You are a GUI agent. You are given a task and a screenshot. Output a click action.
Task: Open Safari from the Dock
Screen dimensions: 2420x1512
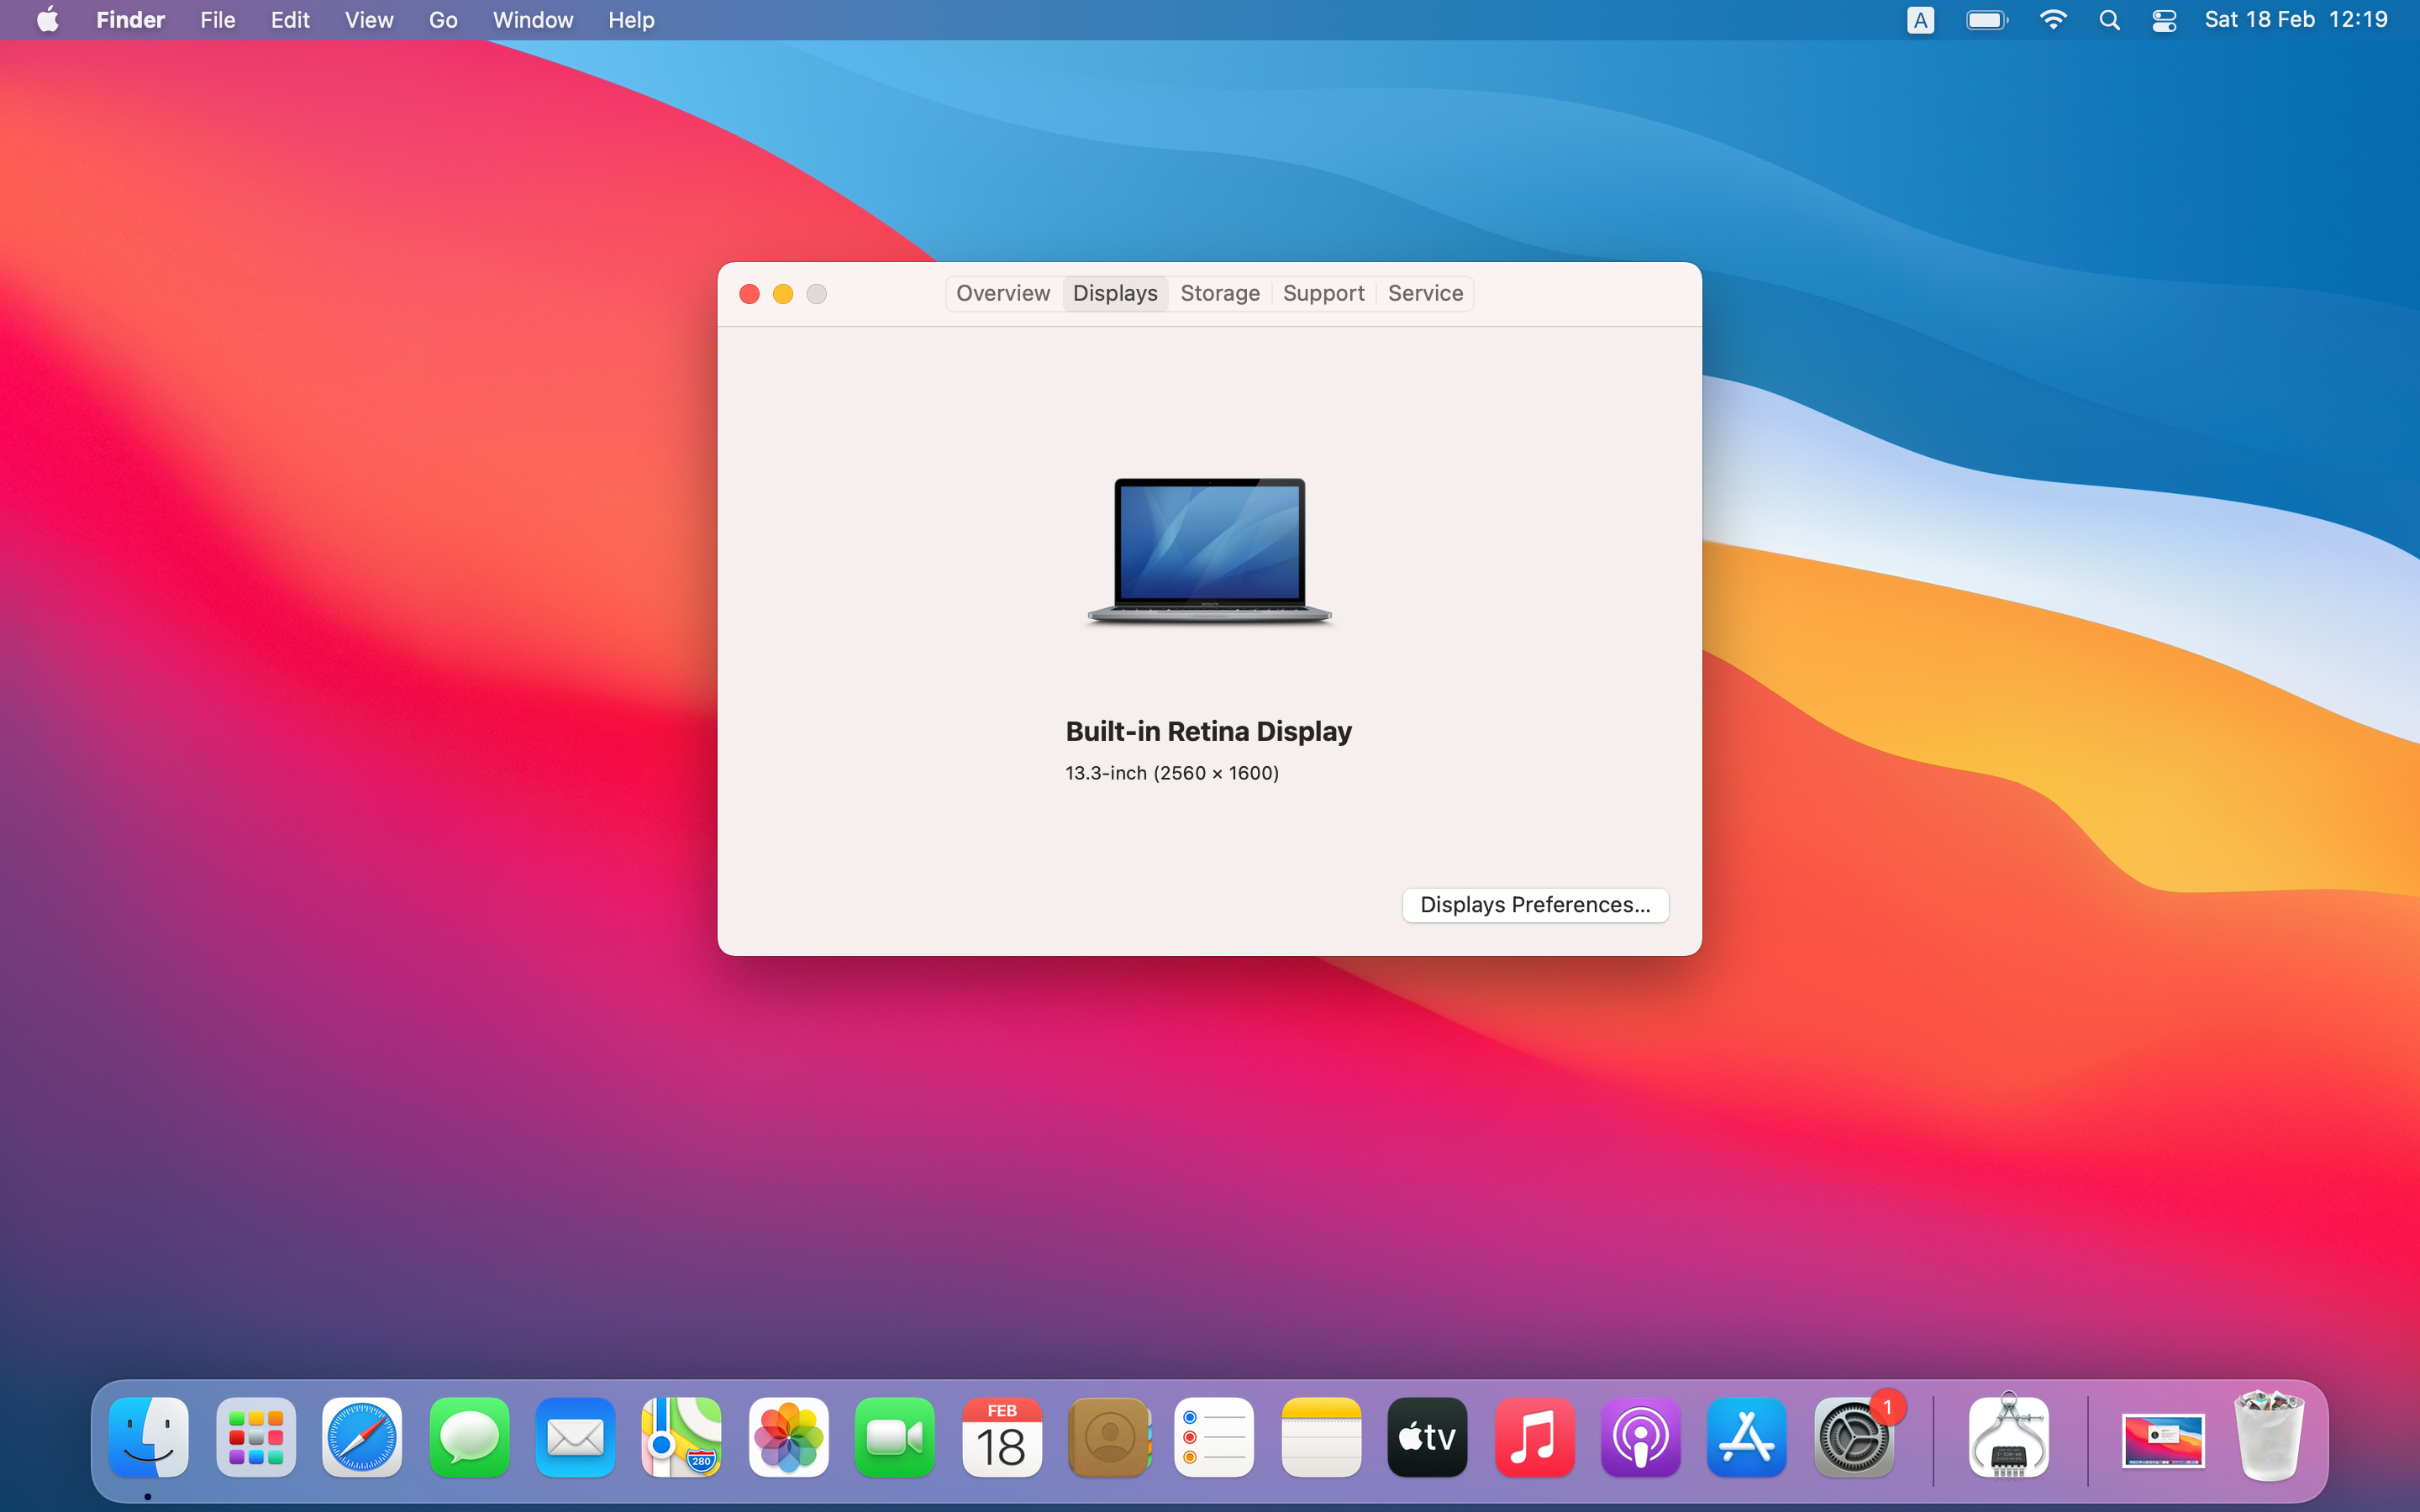tap(362, 1438)
